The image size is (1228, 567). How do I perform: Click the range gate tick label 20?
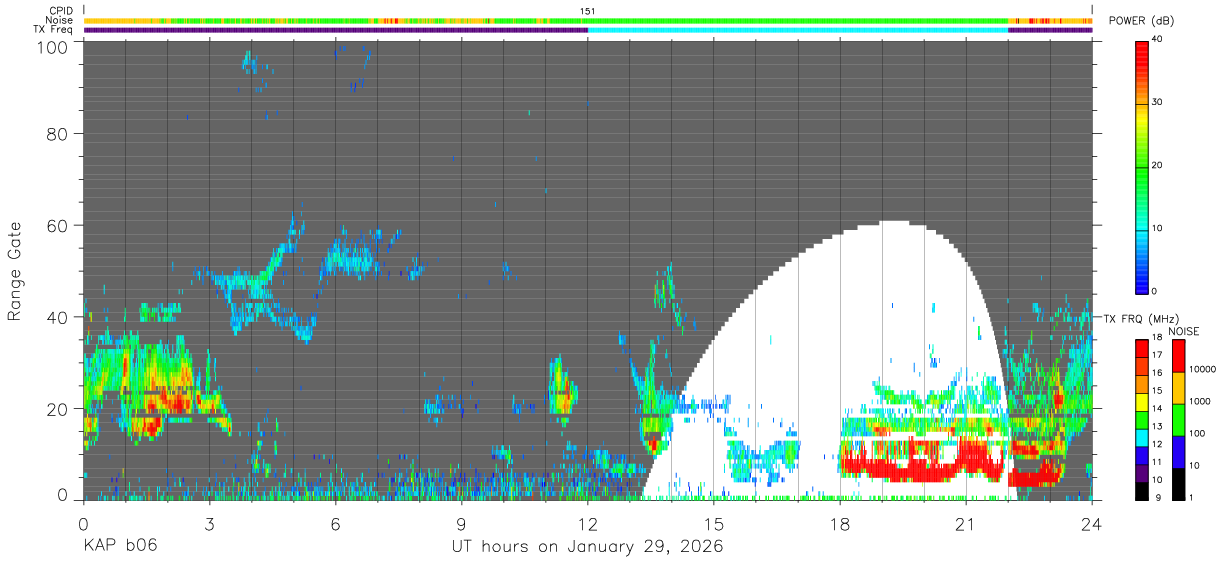tap(58, 409)
